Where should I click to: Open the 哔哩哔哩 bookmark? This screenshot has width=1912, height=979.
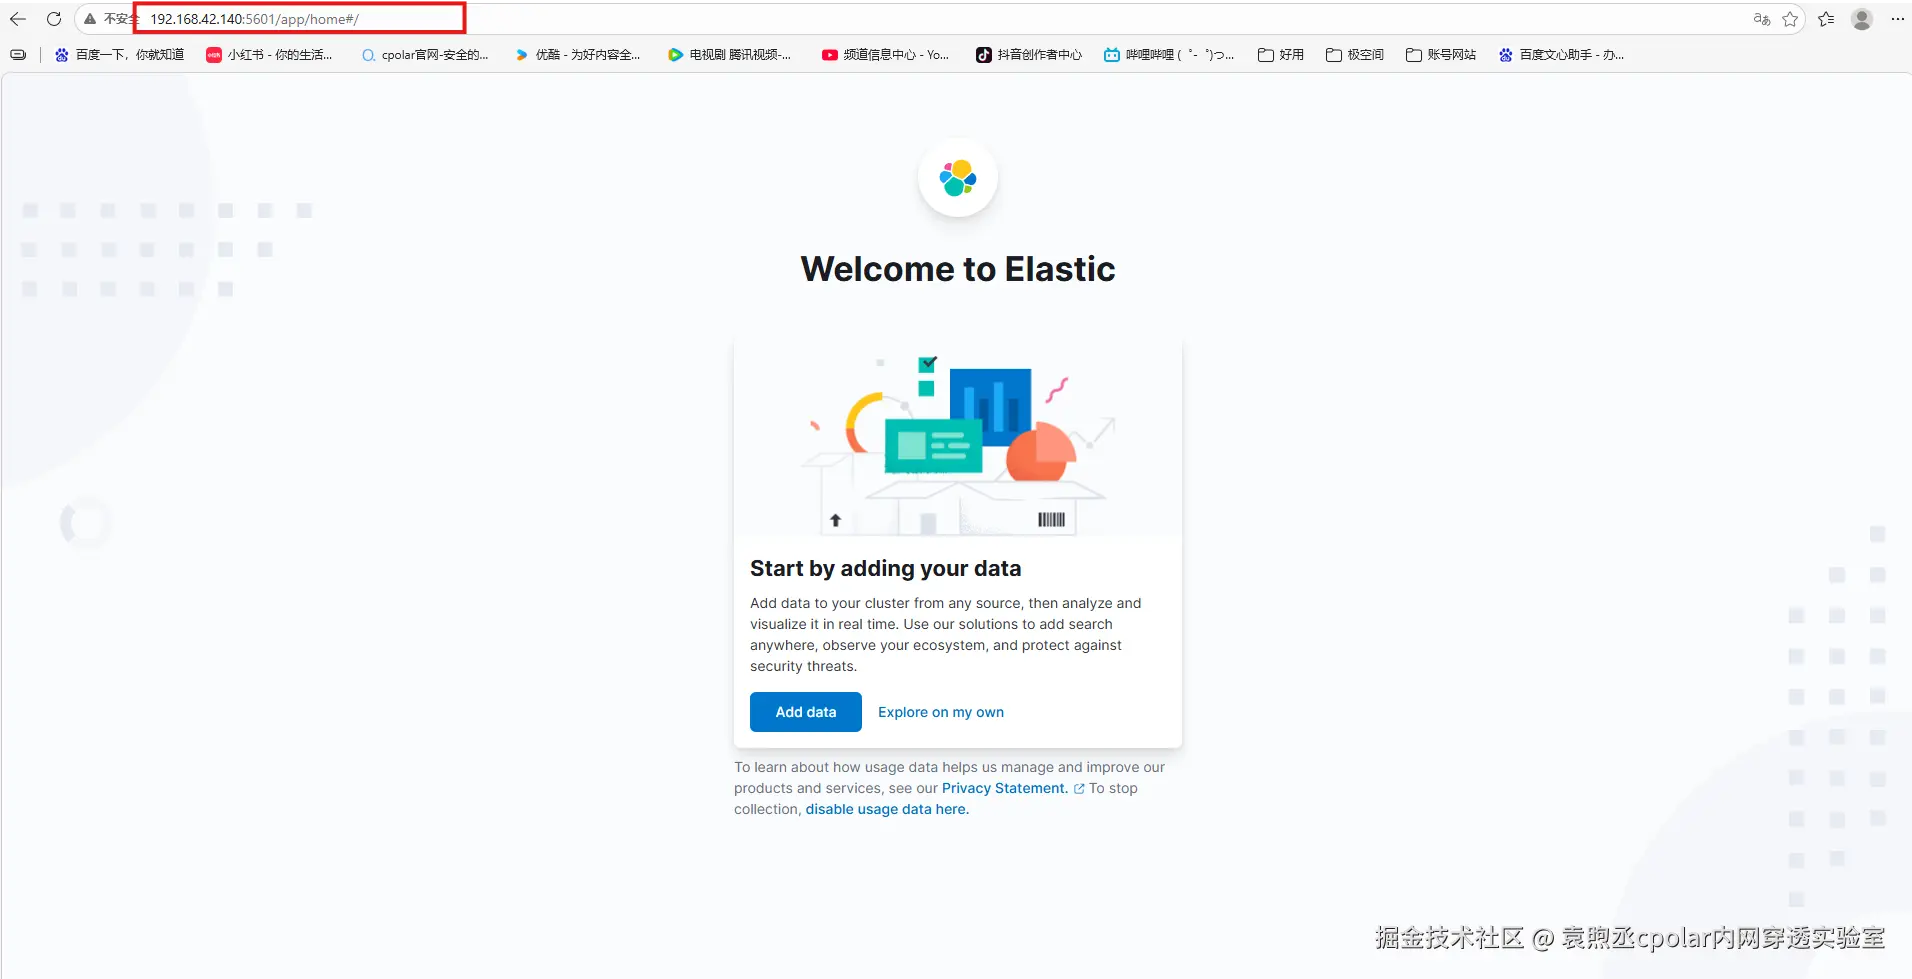1169,55
